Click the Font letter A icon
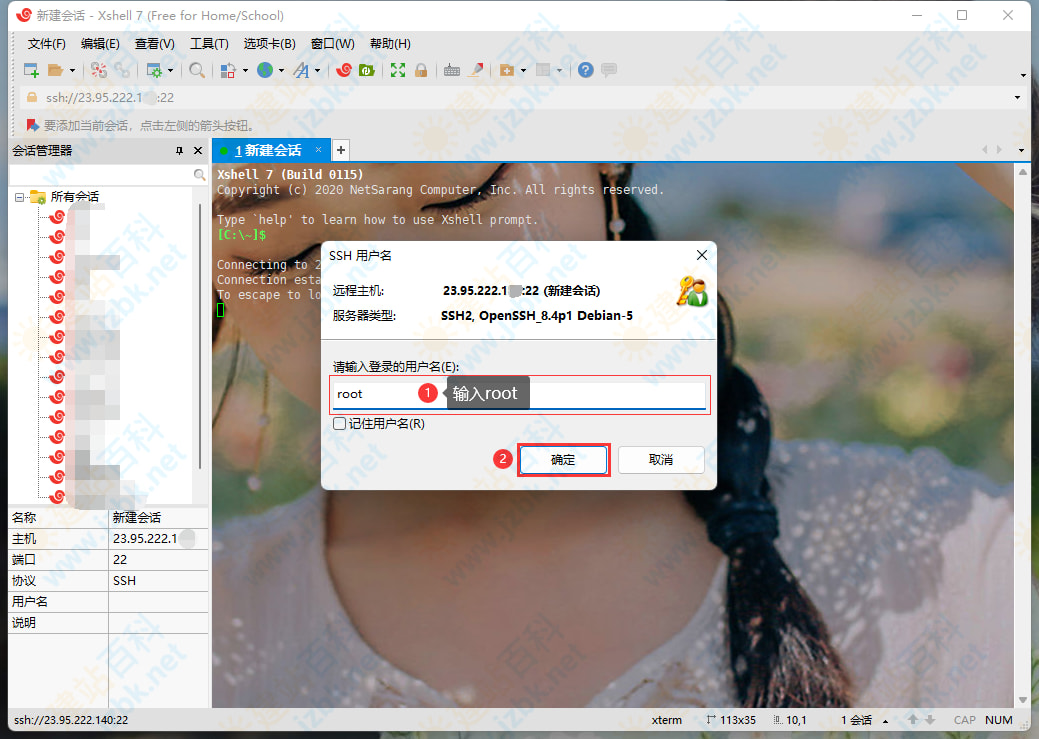Screen dimensions: 1039x739 301,70
